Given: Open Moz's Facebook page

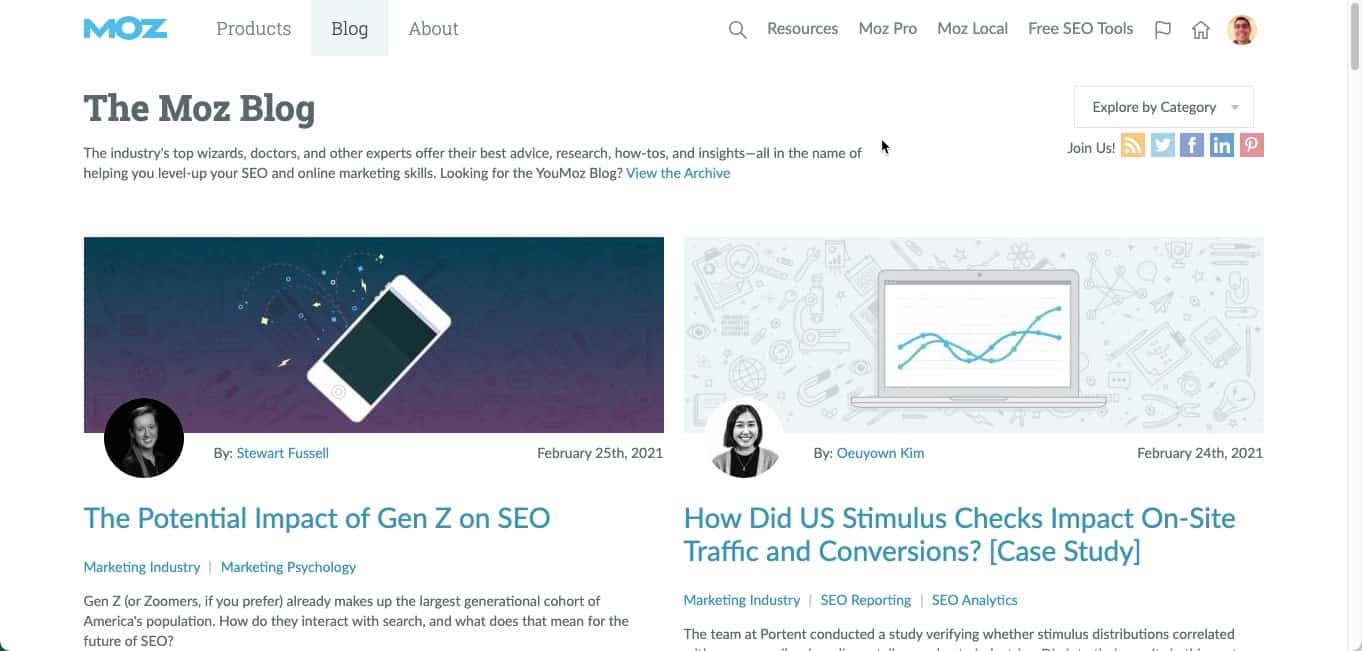Looking at the screenshot, I should [x=1191, y=144].
